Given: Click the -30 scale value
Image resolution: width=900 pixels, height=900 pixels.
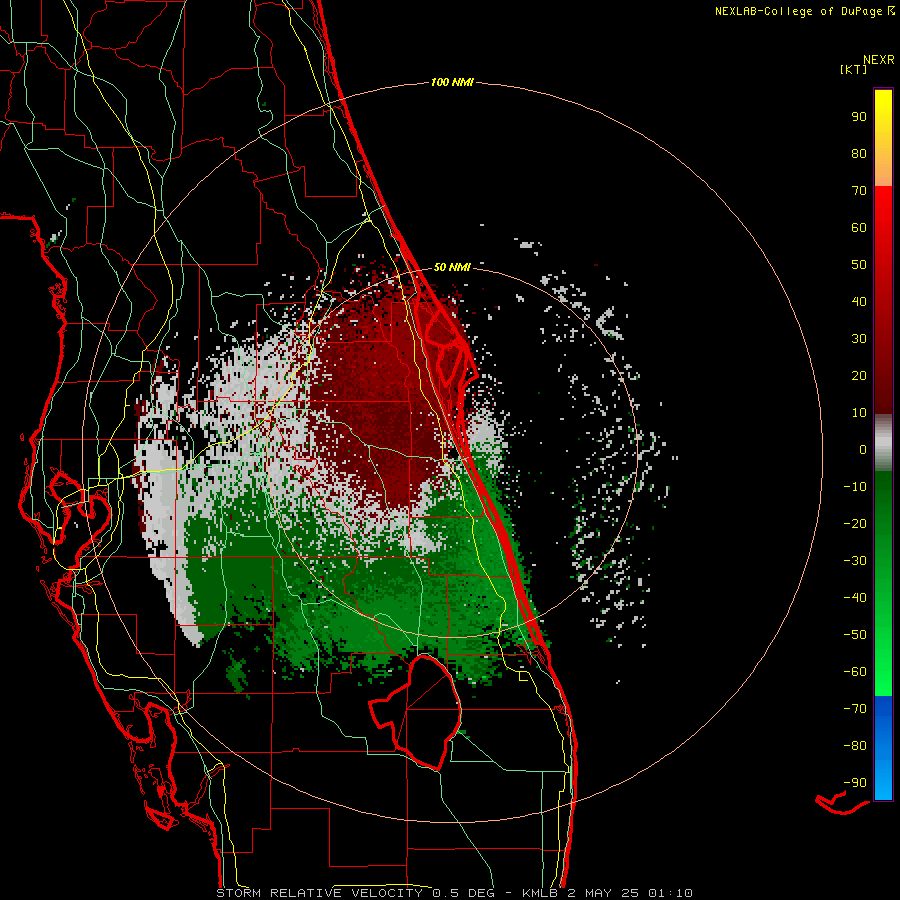Looking at the screenshot, I should coord(855,561).
